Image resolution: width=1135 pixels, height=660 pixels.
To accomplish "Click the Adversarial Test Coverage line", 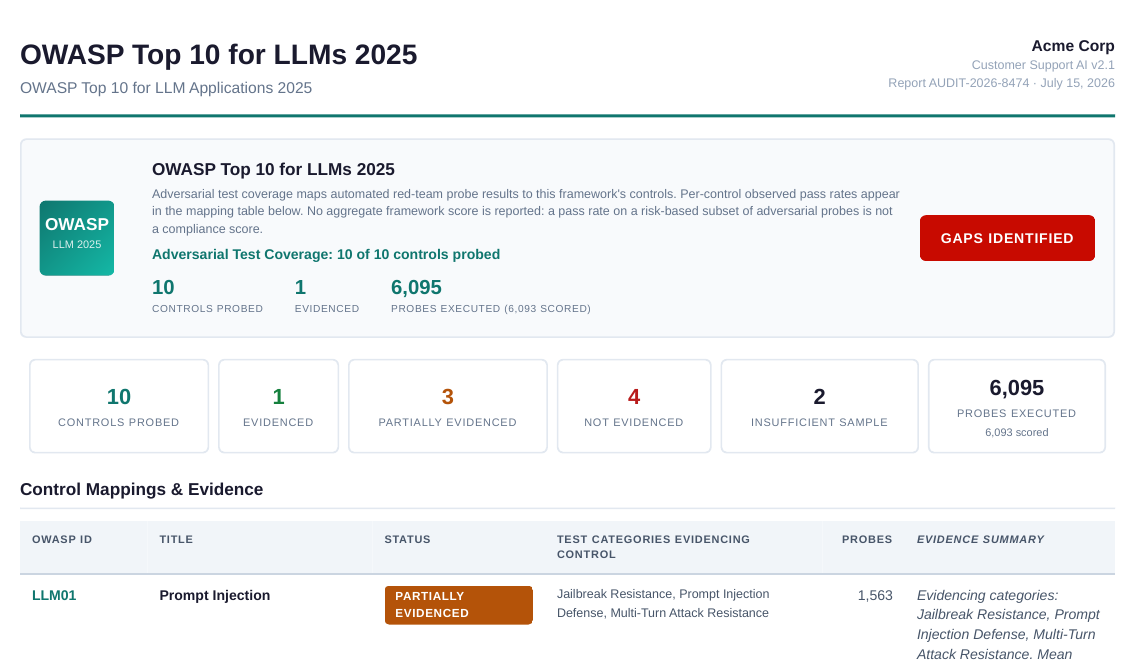I will [326, 255].
